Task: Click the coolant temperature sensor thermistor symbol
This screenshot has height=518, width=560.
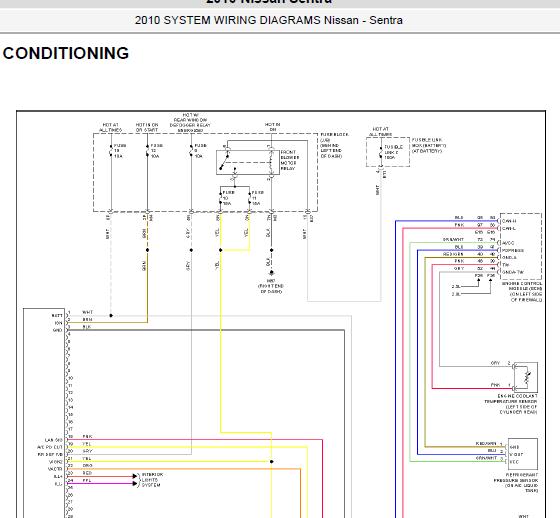Action: [x=527, y=378]
